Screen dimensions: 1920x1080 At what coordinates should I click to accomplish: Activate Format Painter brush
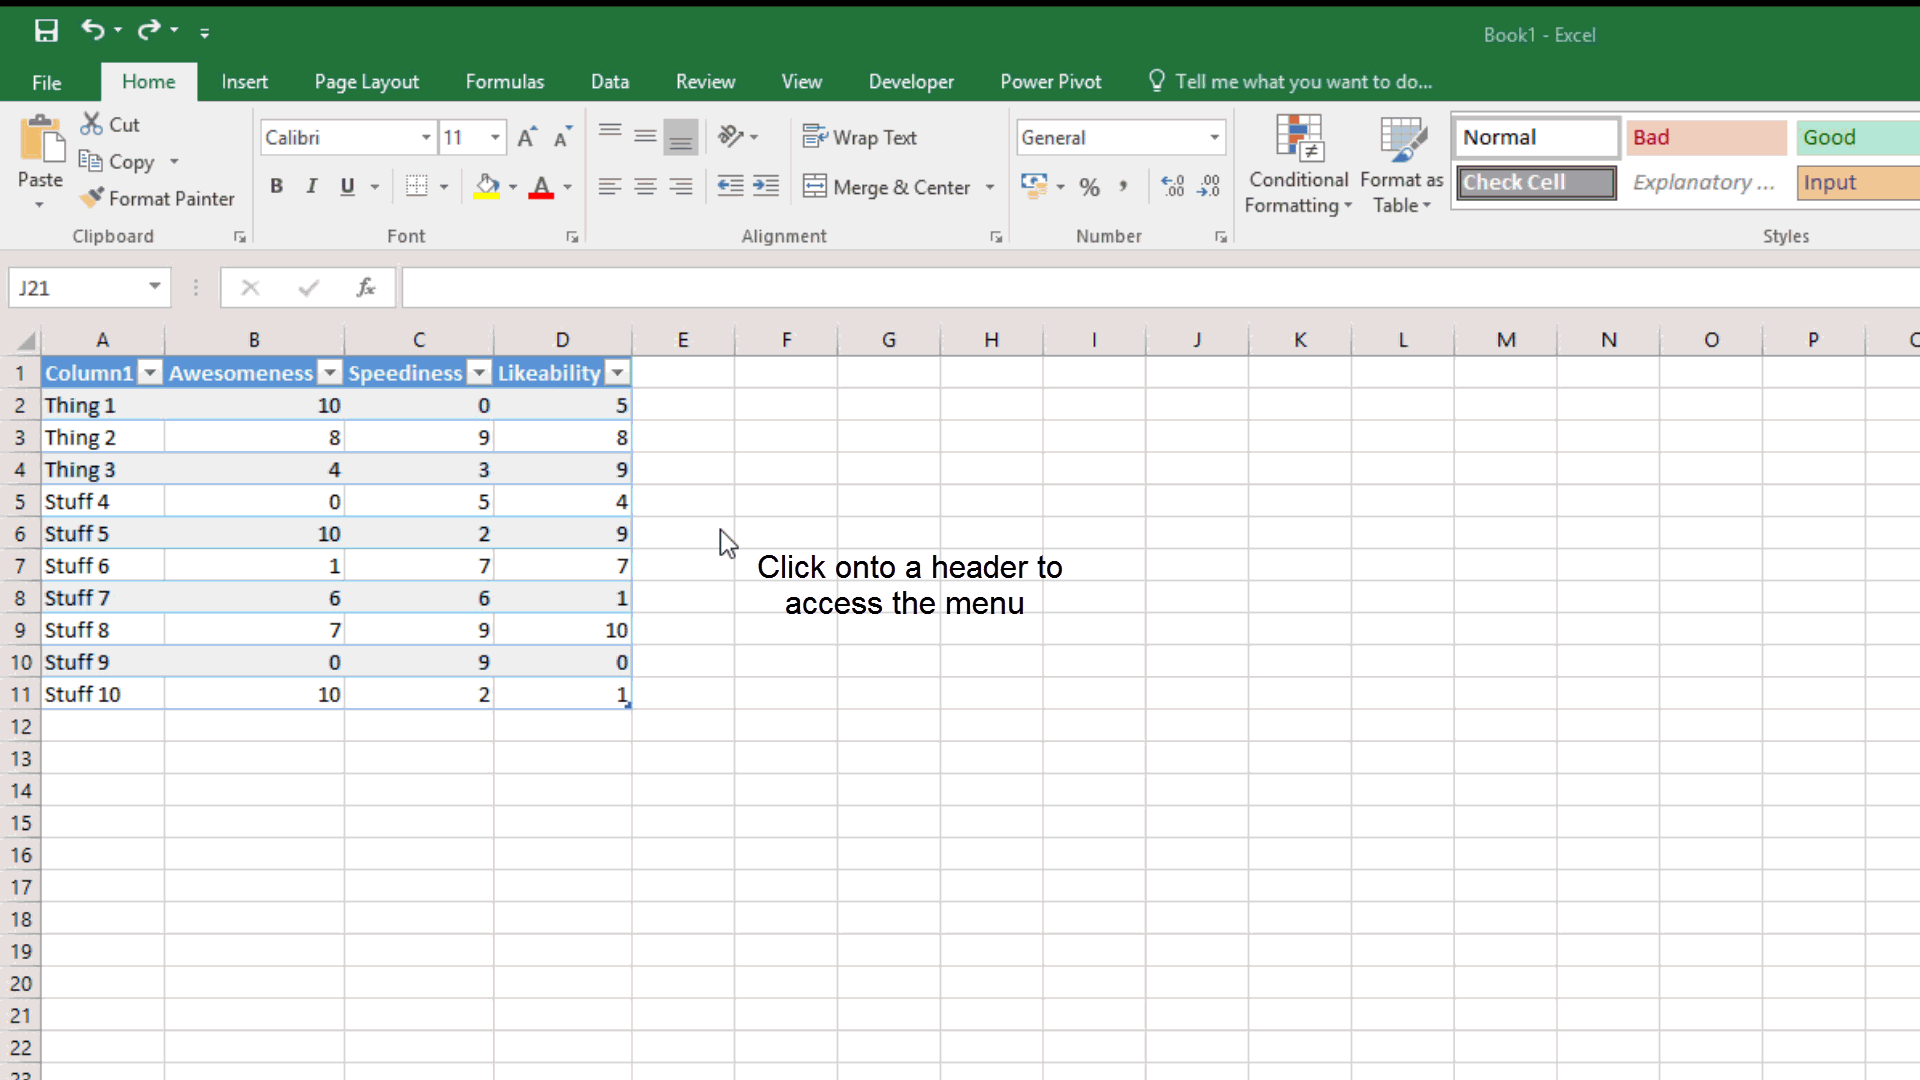92,198
